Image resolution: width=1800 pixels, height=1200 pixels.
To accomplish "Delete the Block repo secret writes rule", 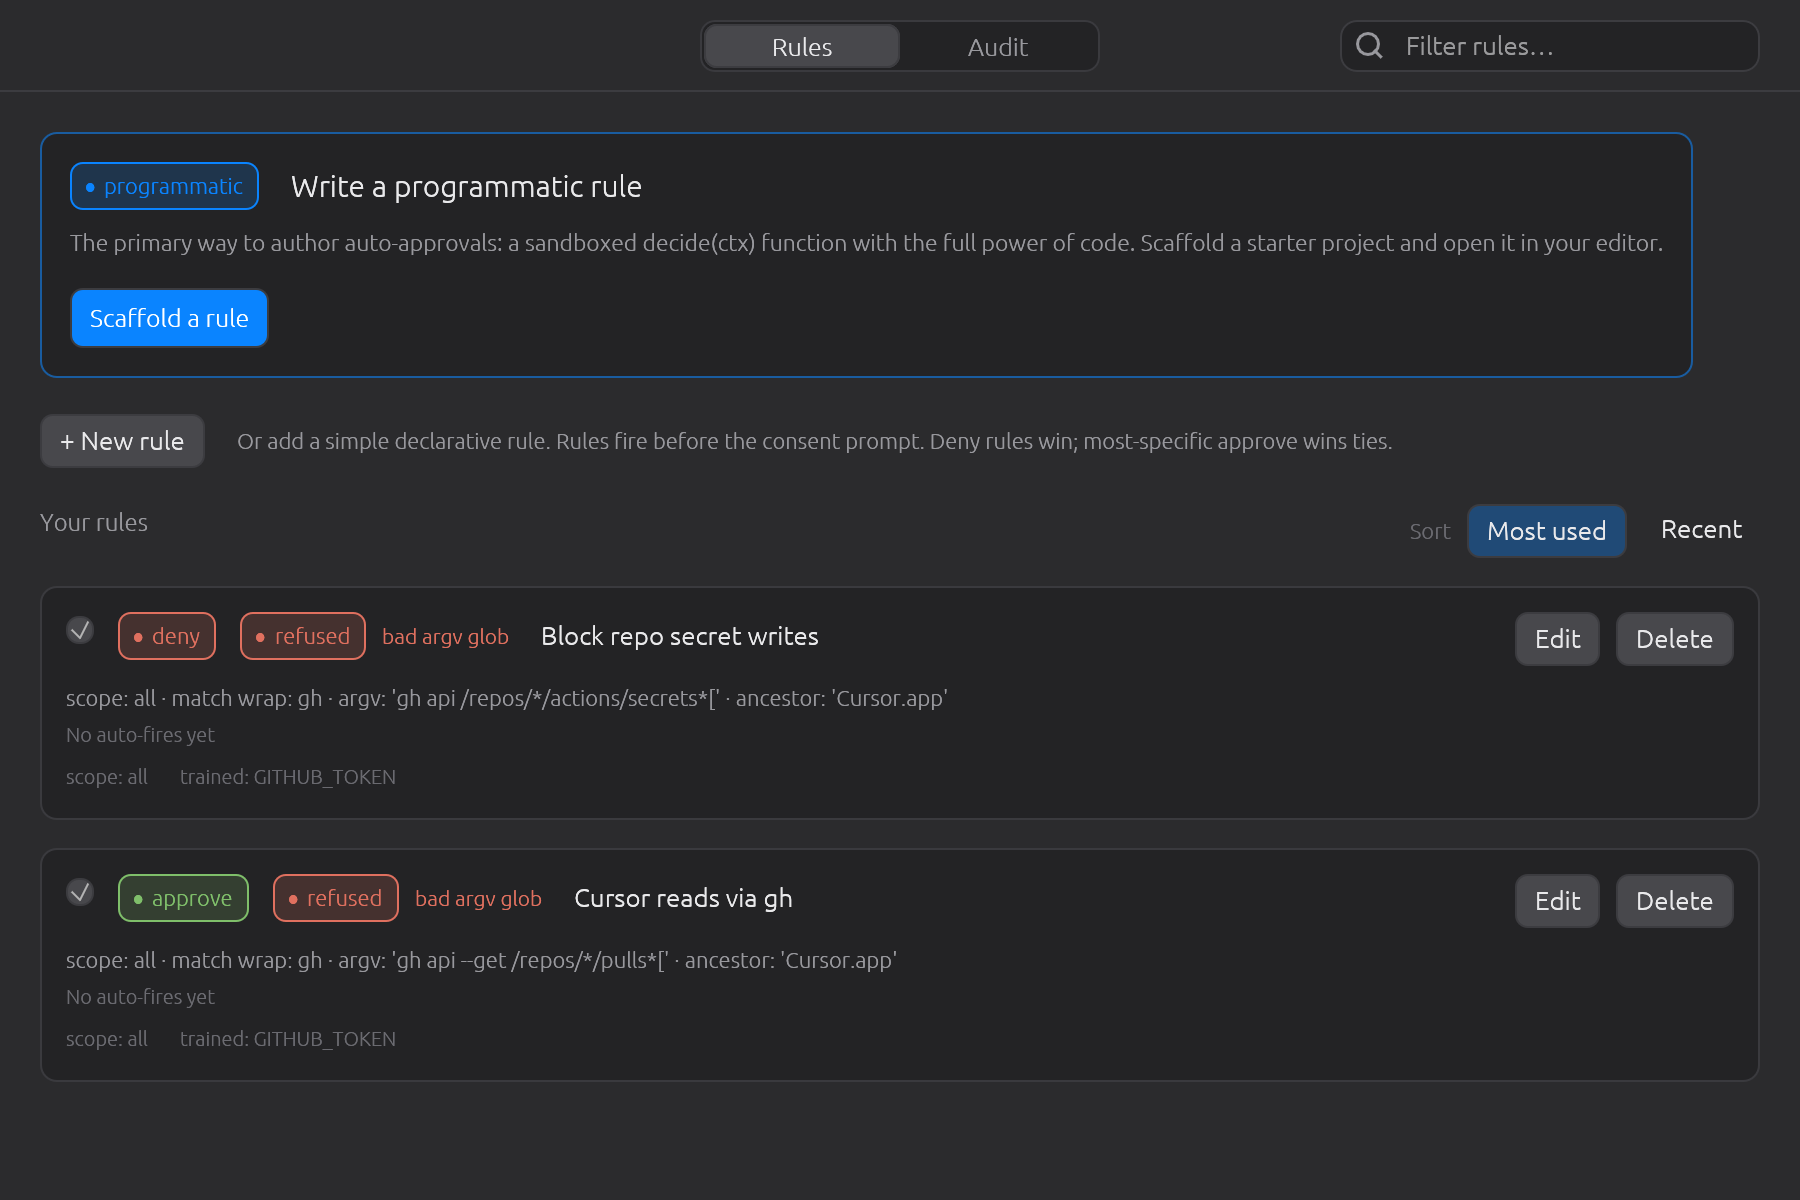I will click(x=1674, y=639).
